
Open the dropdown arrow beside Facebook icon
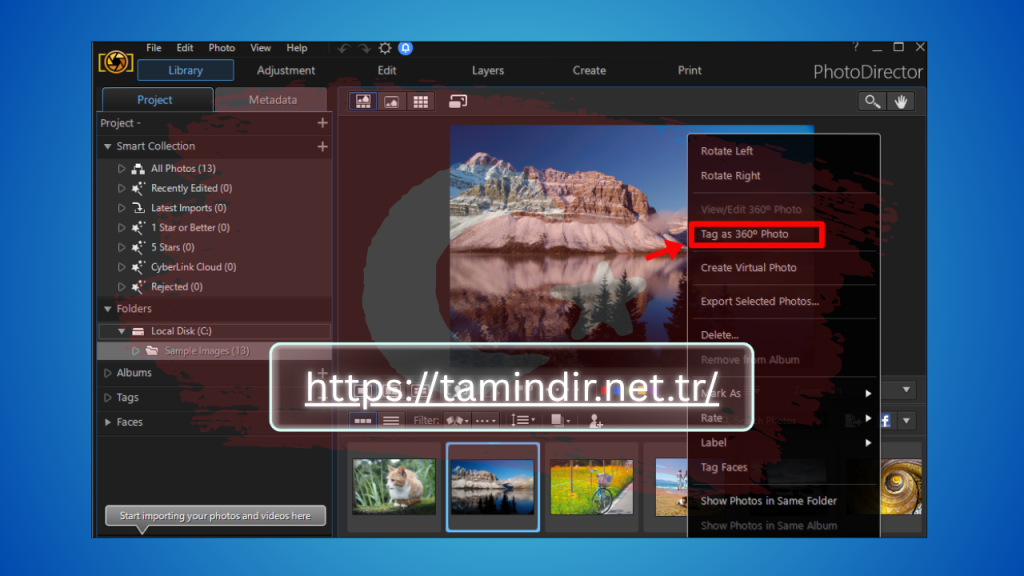[x=907, y=421]
